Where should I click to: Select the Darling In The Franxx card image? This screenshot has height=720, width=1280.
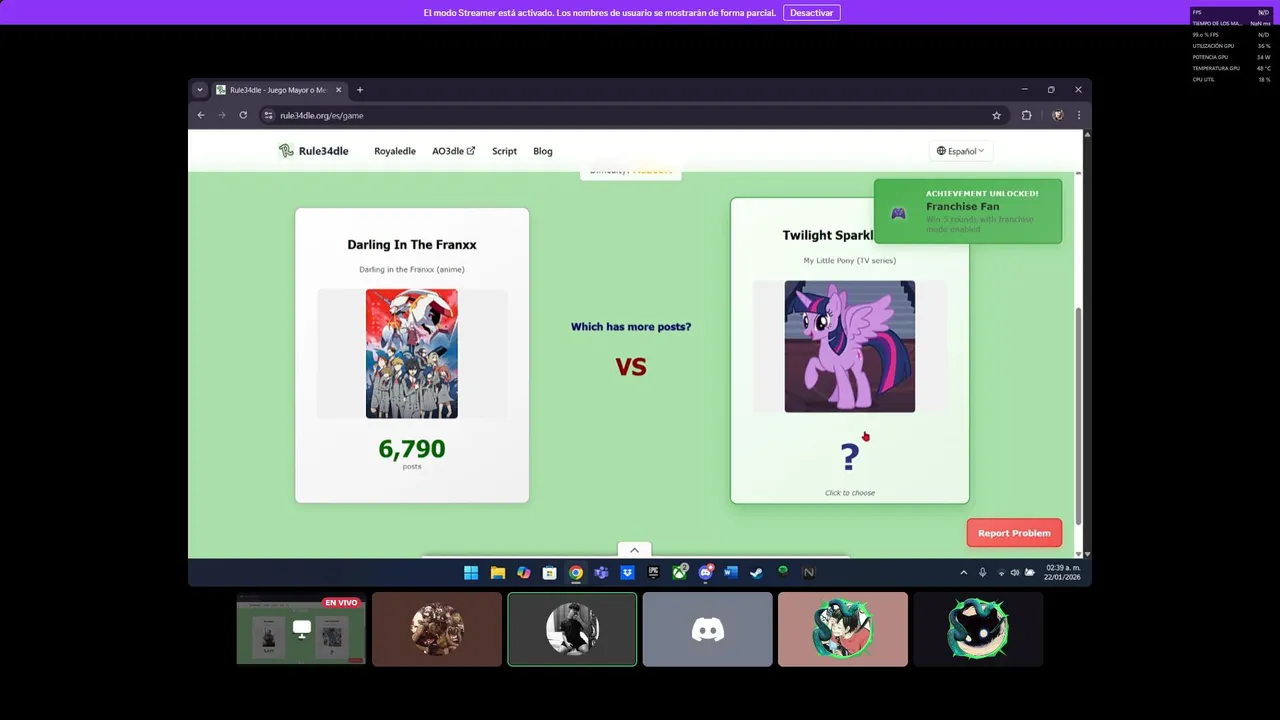pyautogui.click(x=412, y=354)
